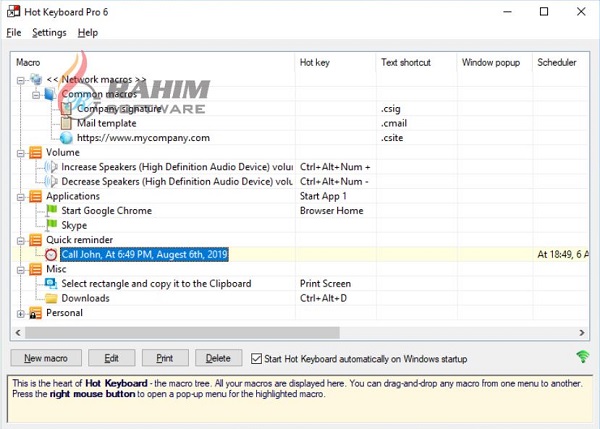Click the Scheduler column header
Viewport: 600px width, 429px height.
coord(561,62)
